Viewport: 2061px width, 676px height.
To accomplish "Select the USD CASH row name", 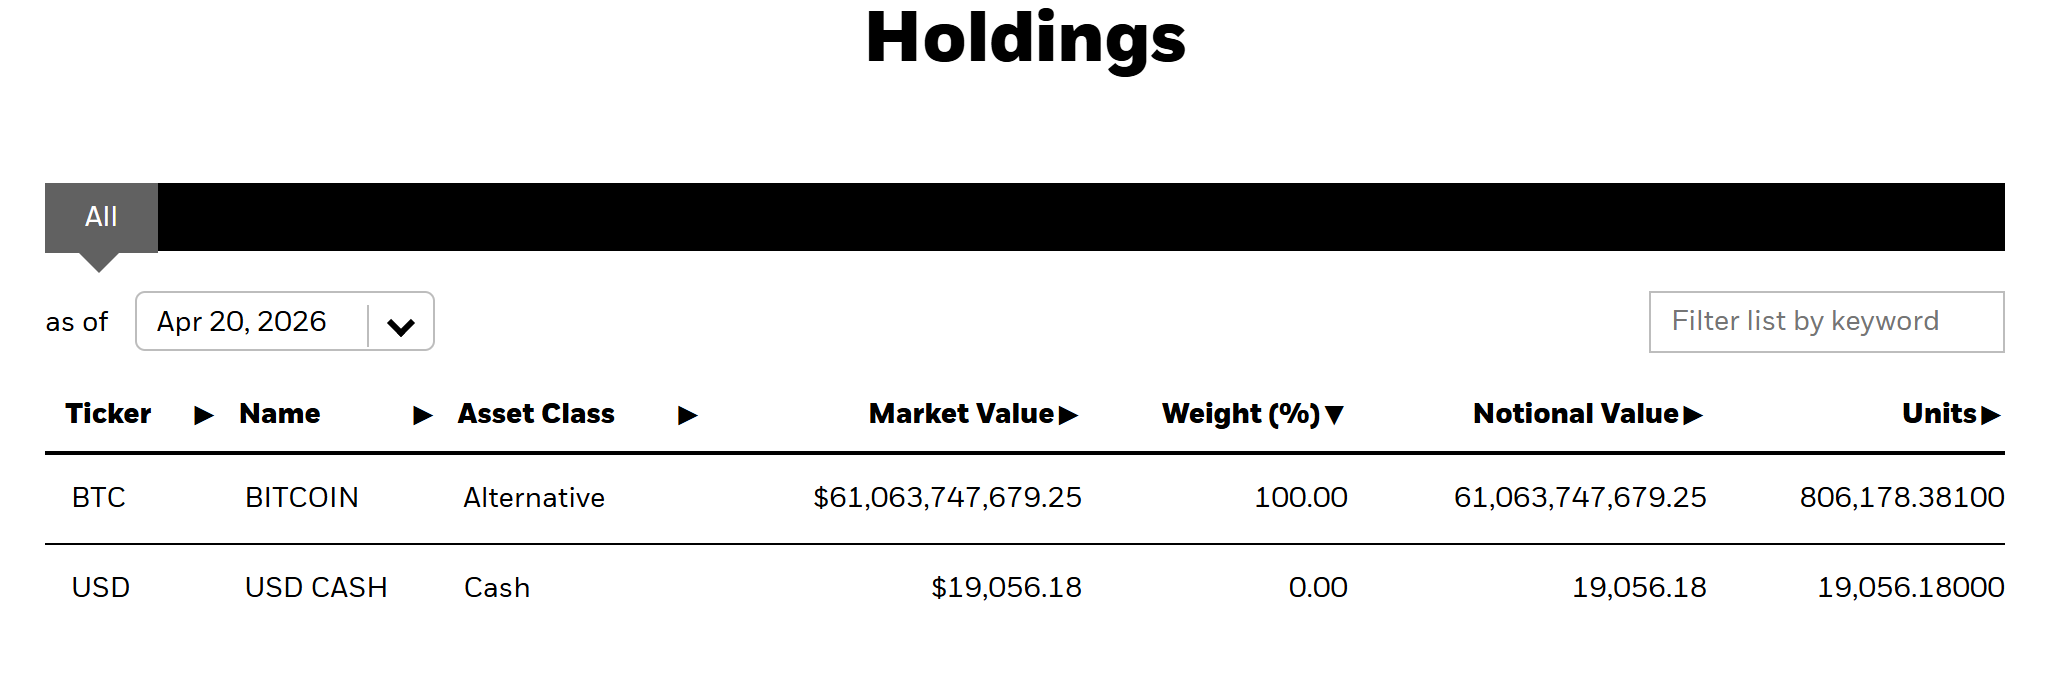I will pyautogui.click(x=316, y=588).
